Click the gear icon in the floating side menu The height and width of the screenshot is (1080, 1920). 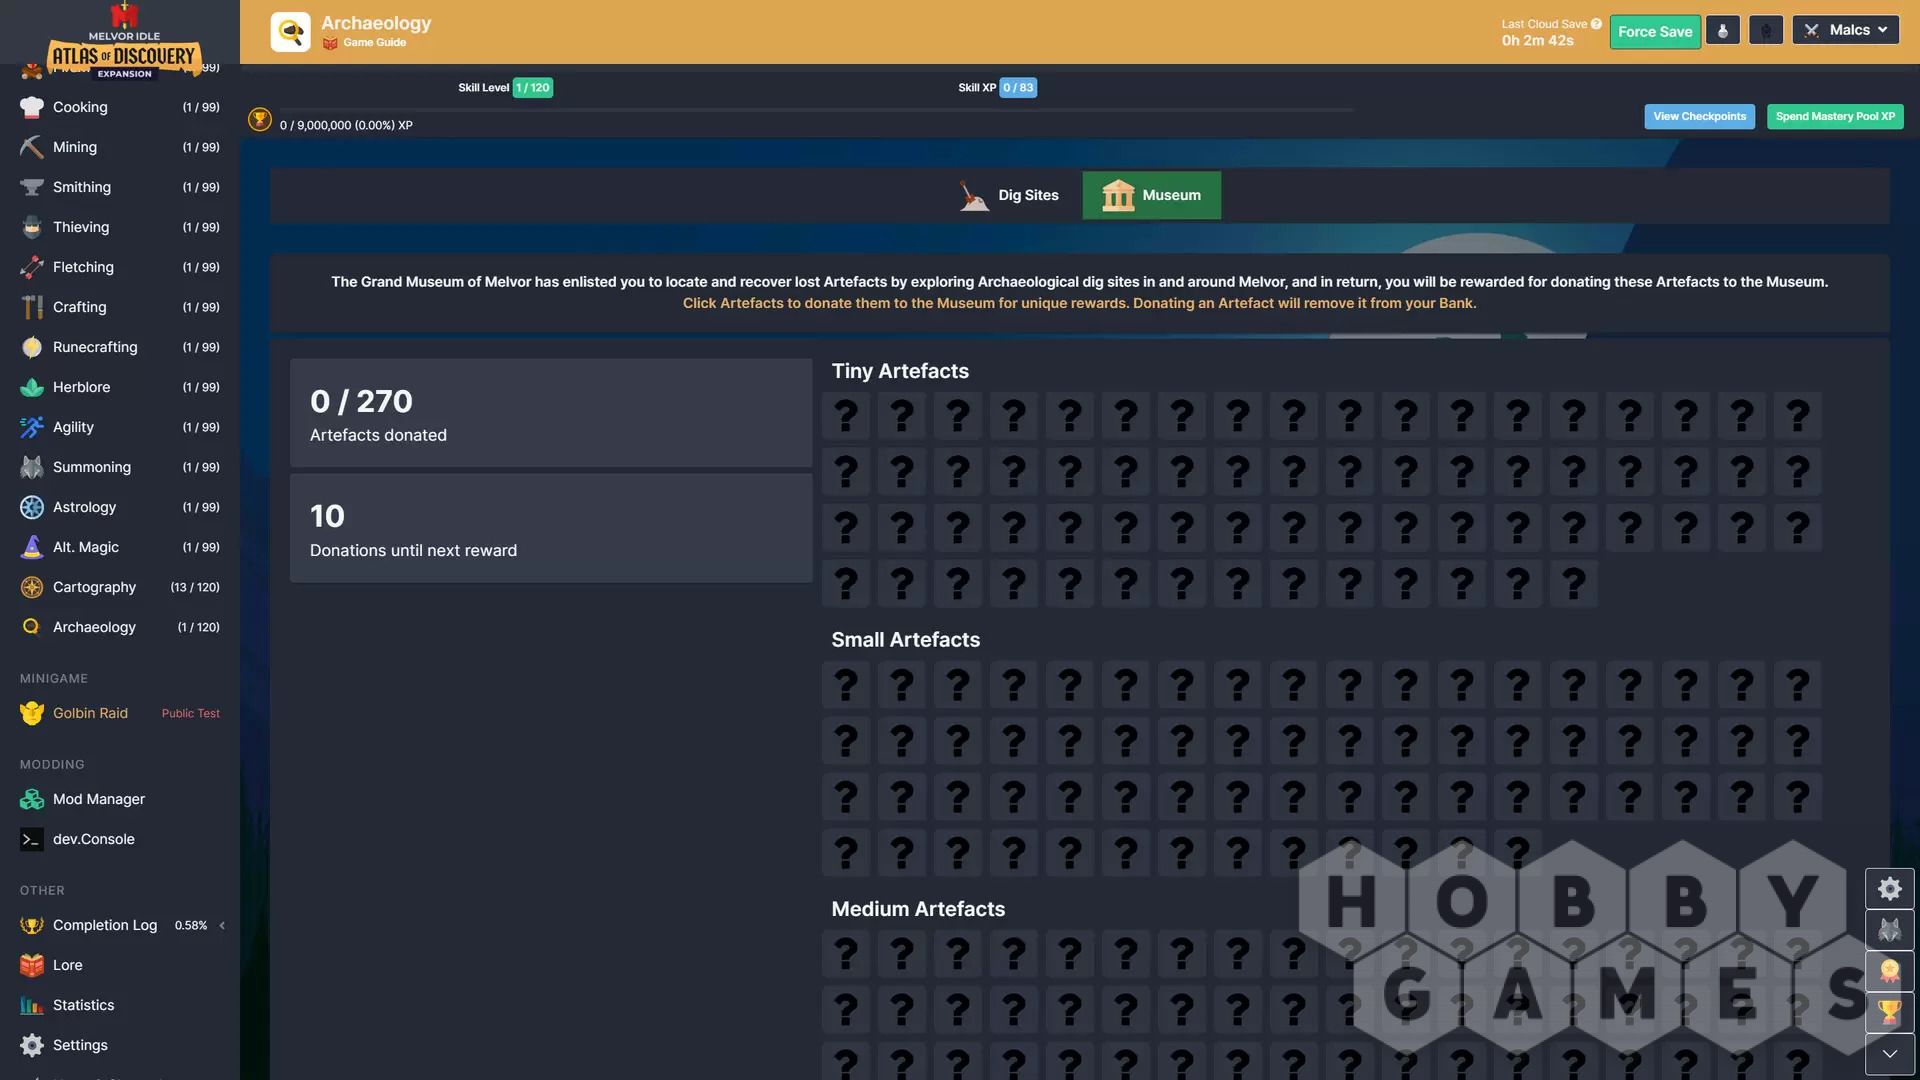coord(1889,889)
